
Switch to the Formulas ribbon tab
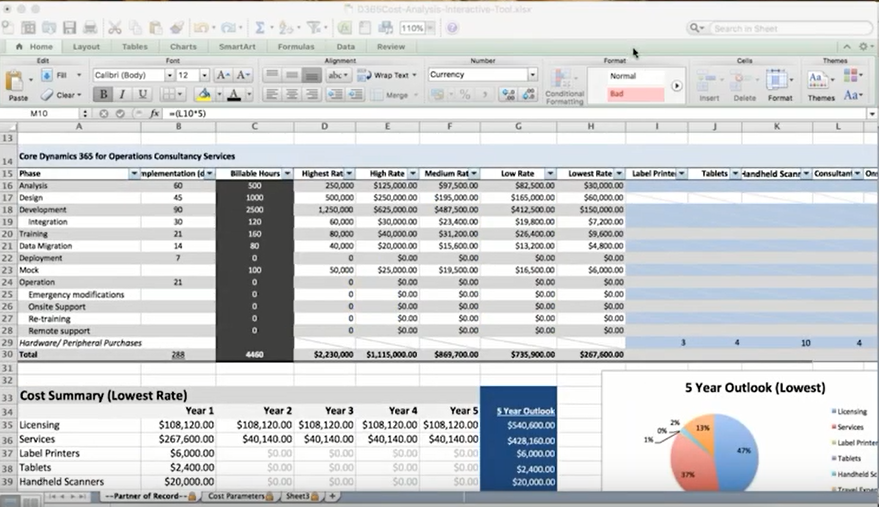tap(295, 46)
